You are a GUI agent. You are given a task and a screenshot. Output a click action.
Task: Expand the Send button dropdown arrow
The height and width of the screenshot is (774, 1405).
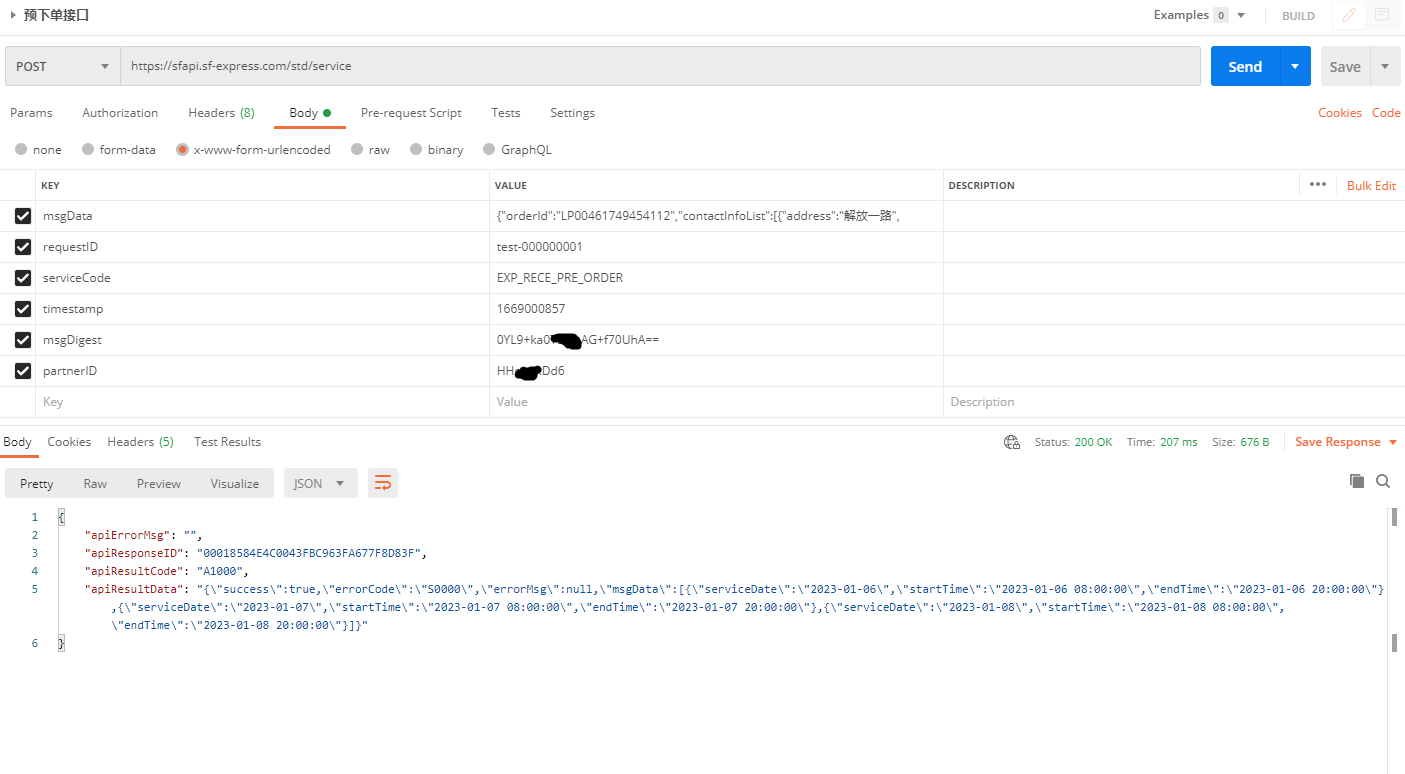[1295, 66]
